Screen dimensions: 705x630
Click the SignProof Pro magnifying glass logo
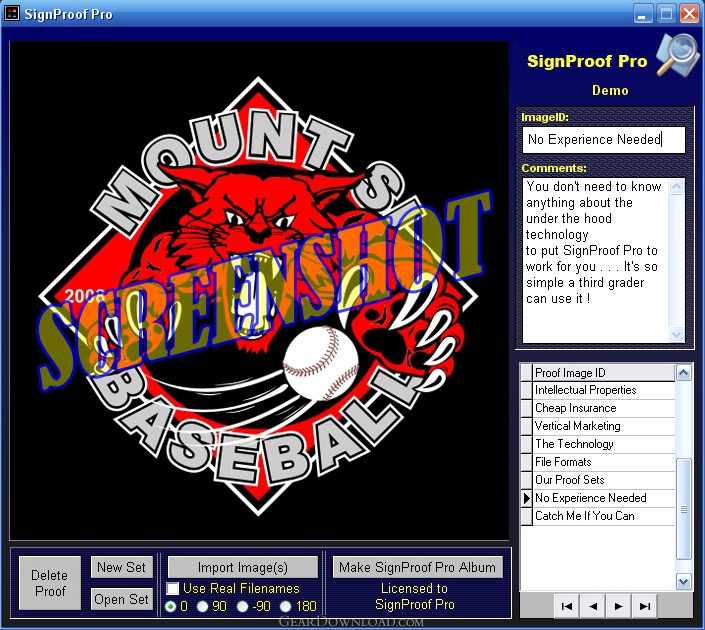point(678,56)
